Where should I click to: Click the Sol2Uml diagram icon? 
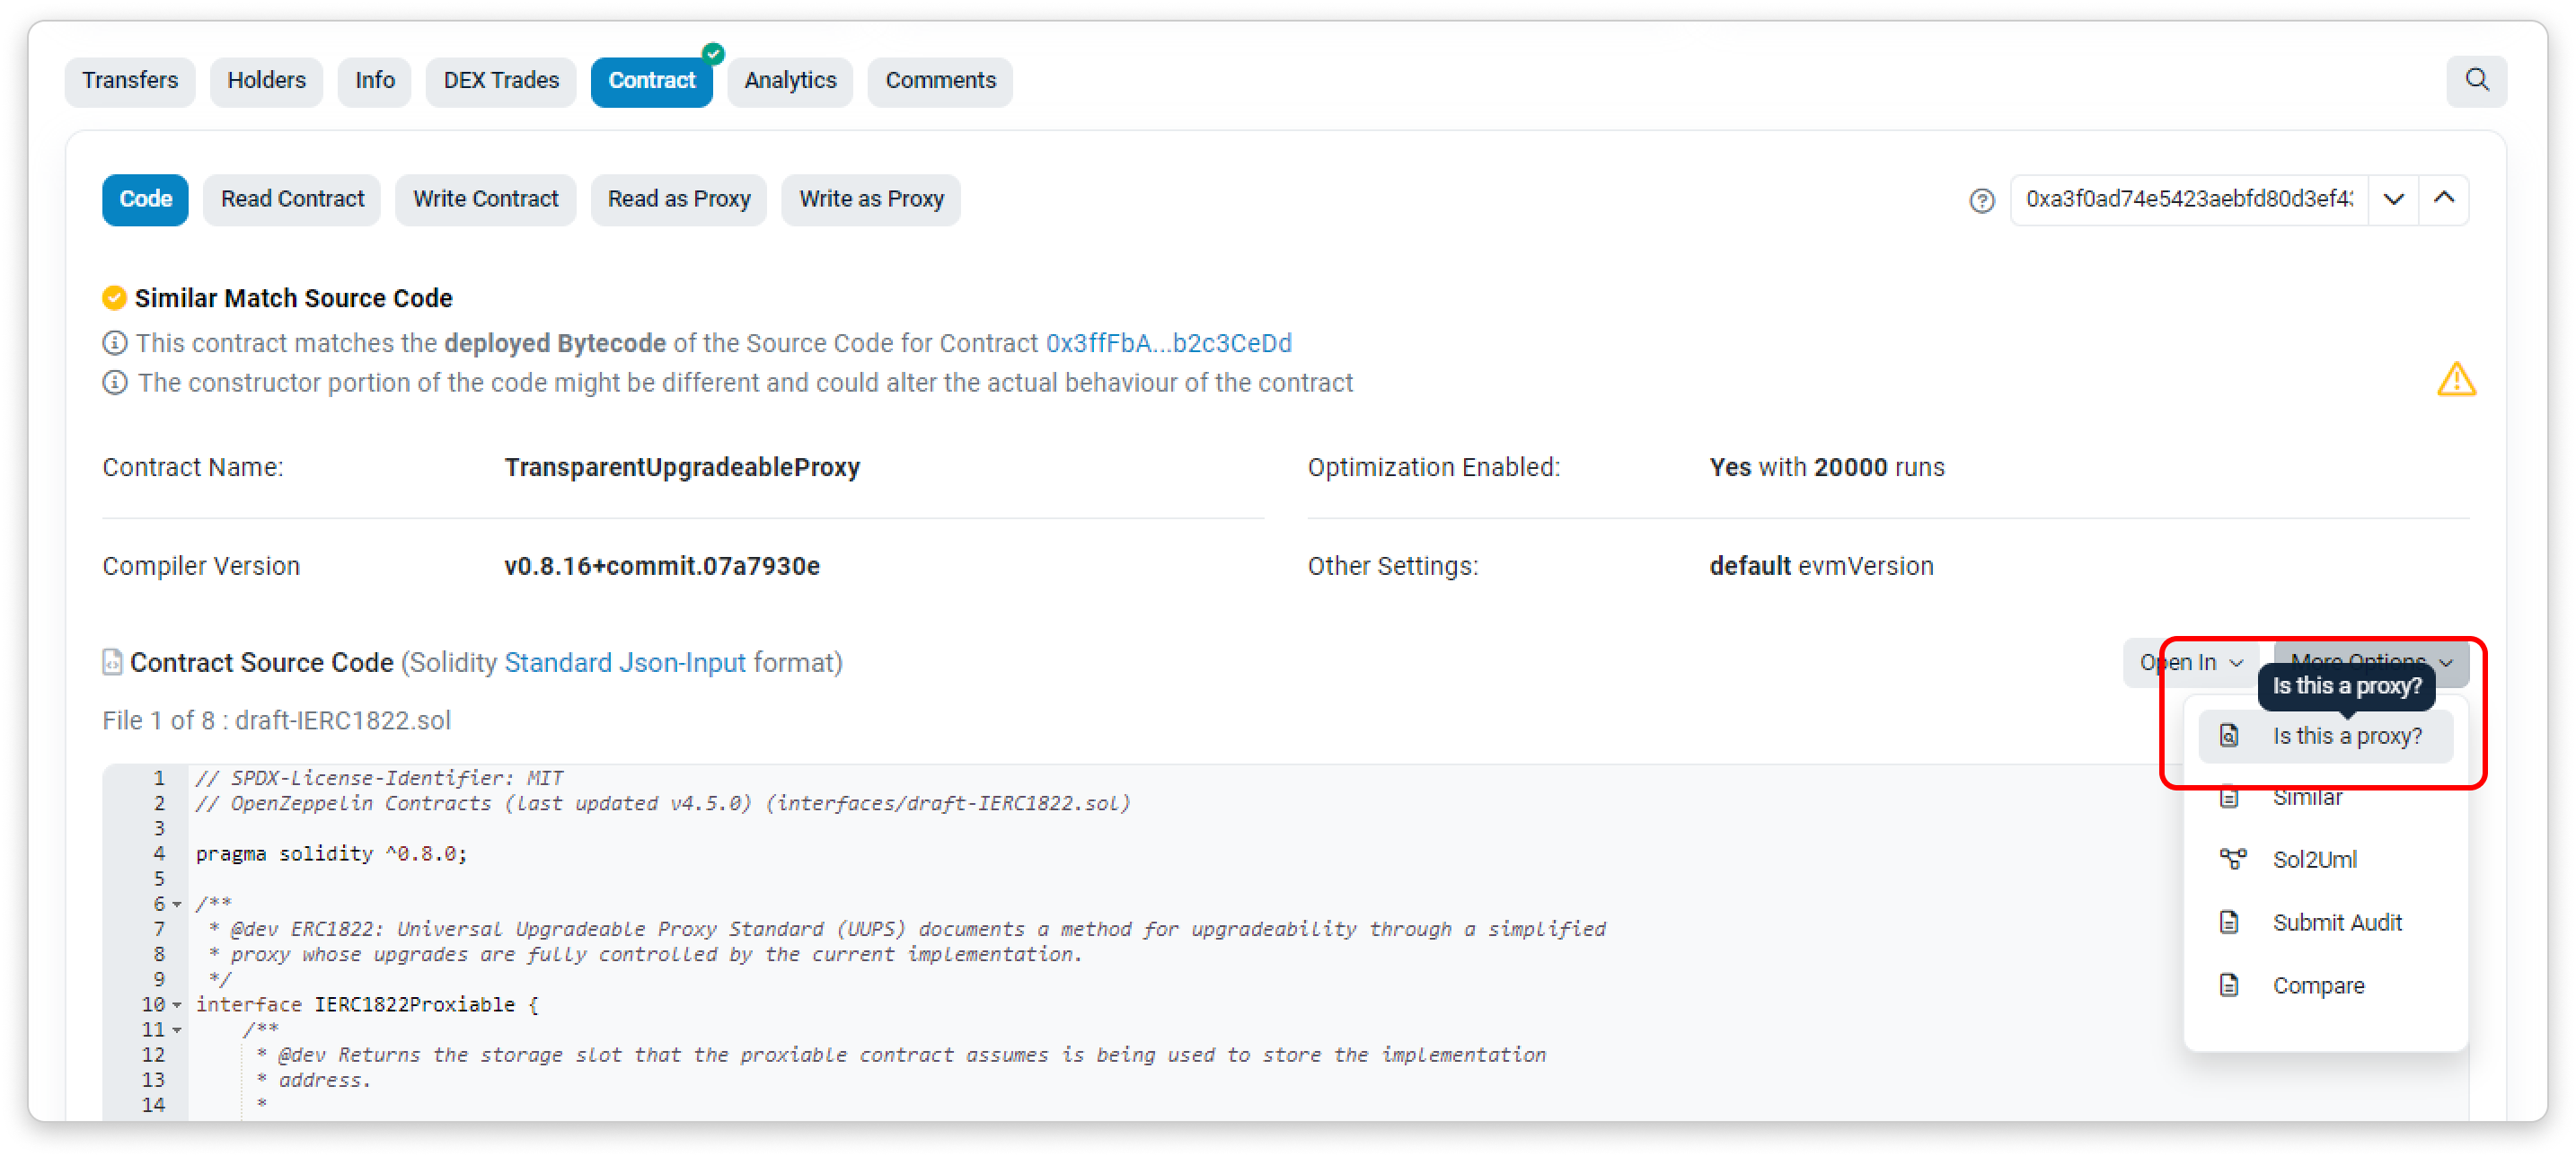2232,859
